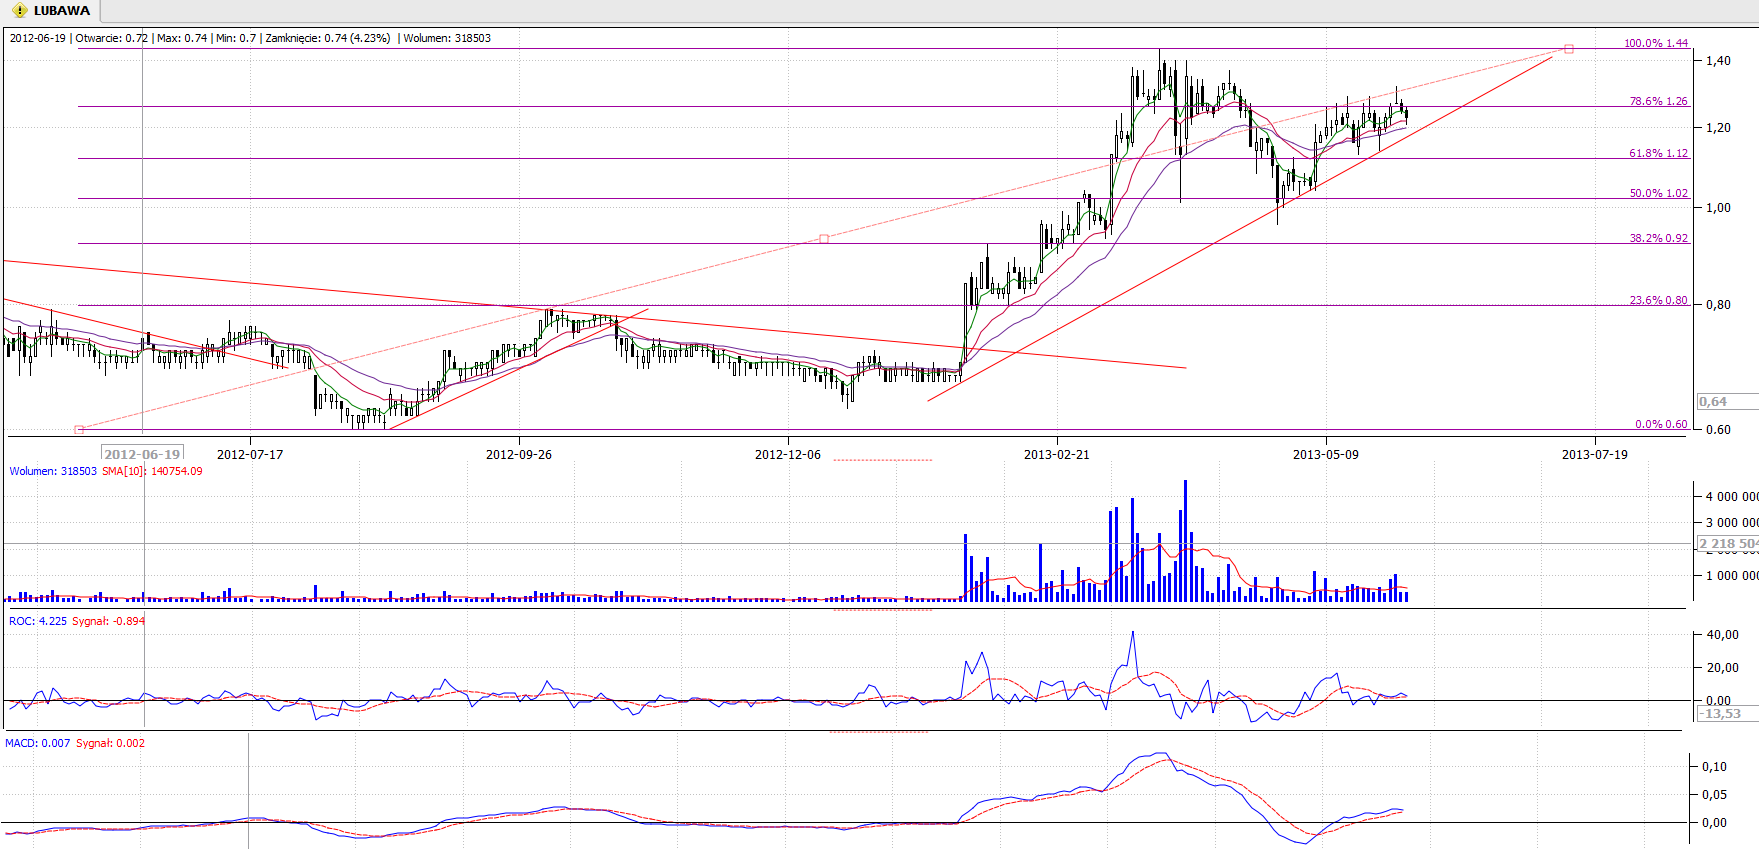Click the 20,00 ROC axis label
The width and height of the screenshot is (1759, 867).
click(1722, 668)
